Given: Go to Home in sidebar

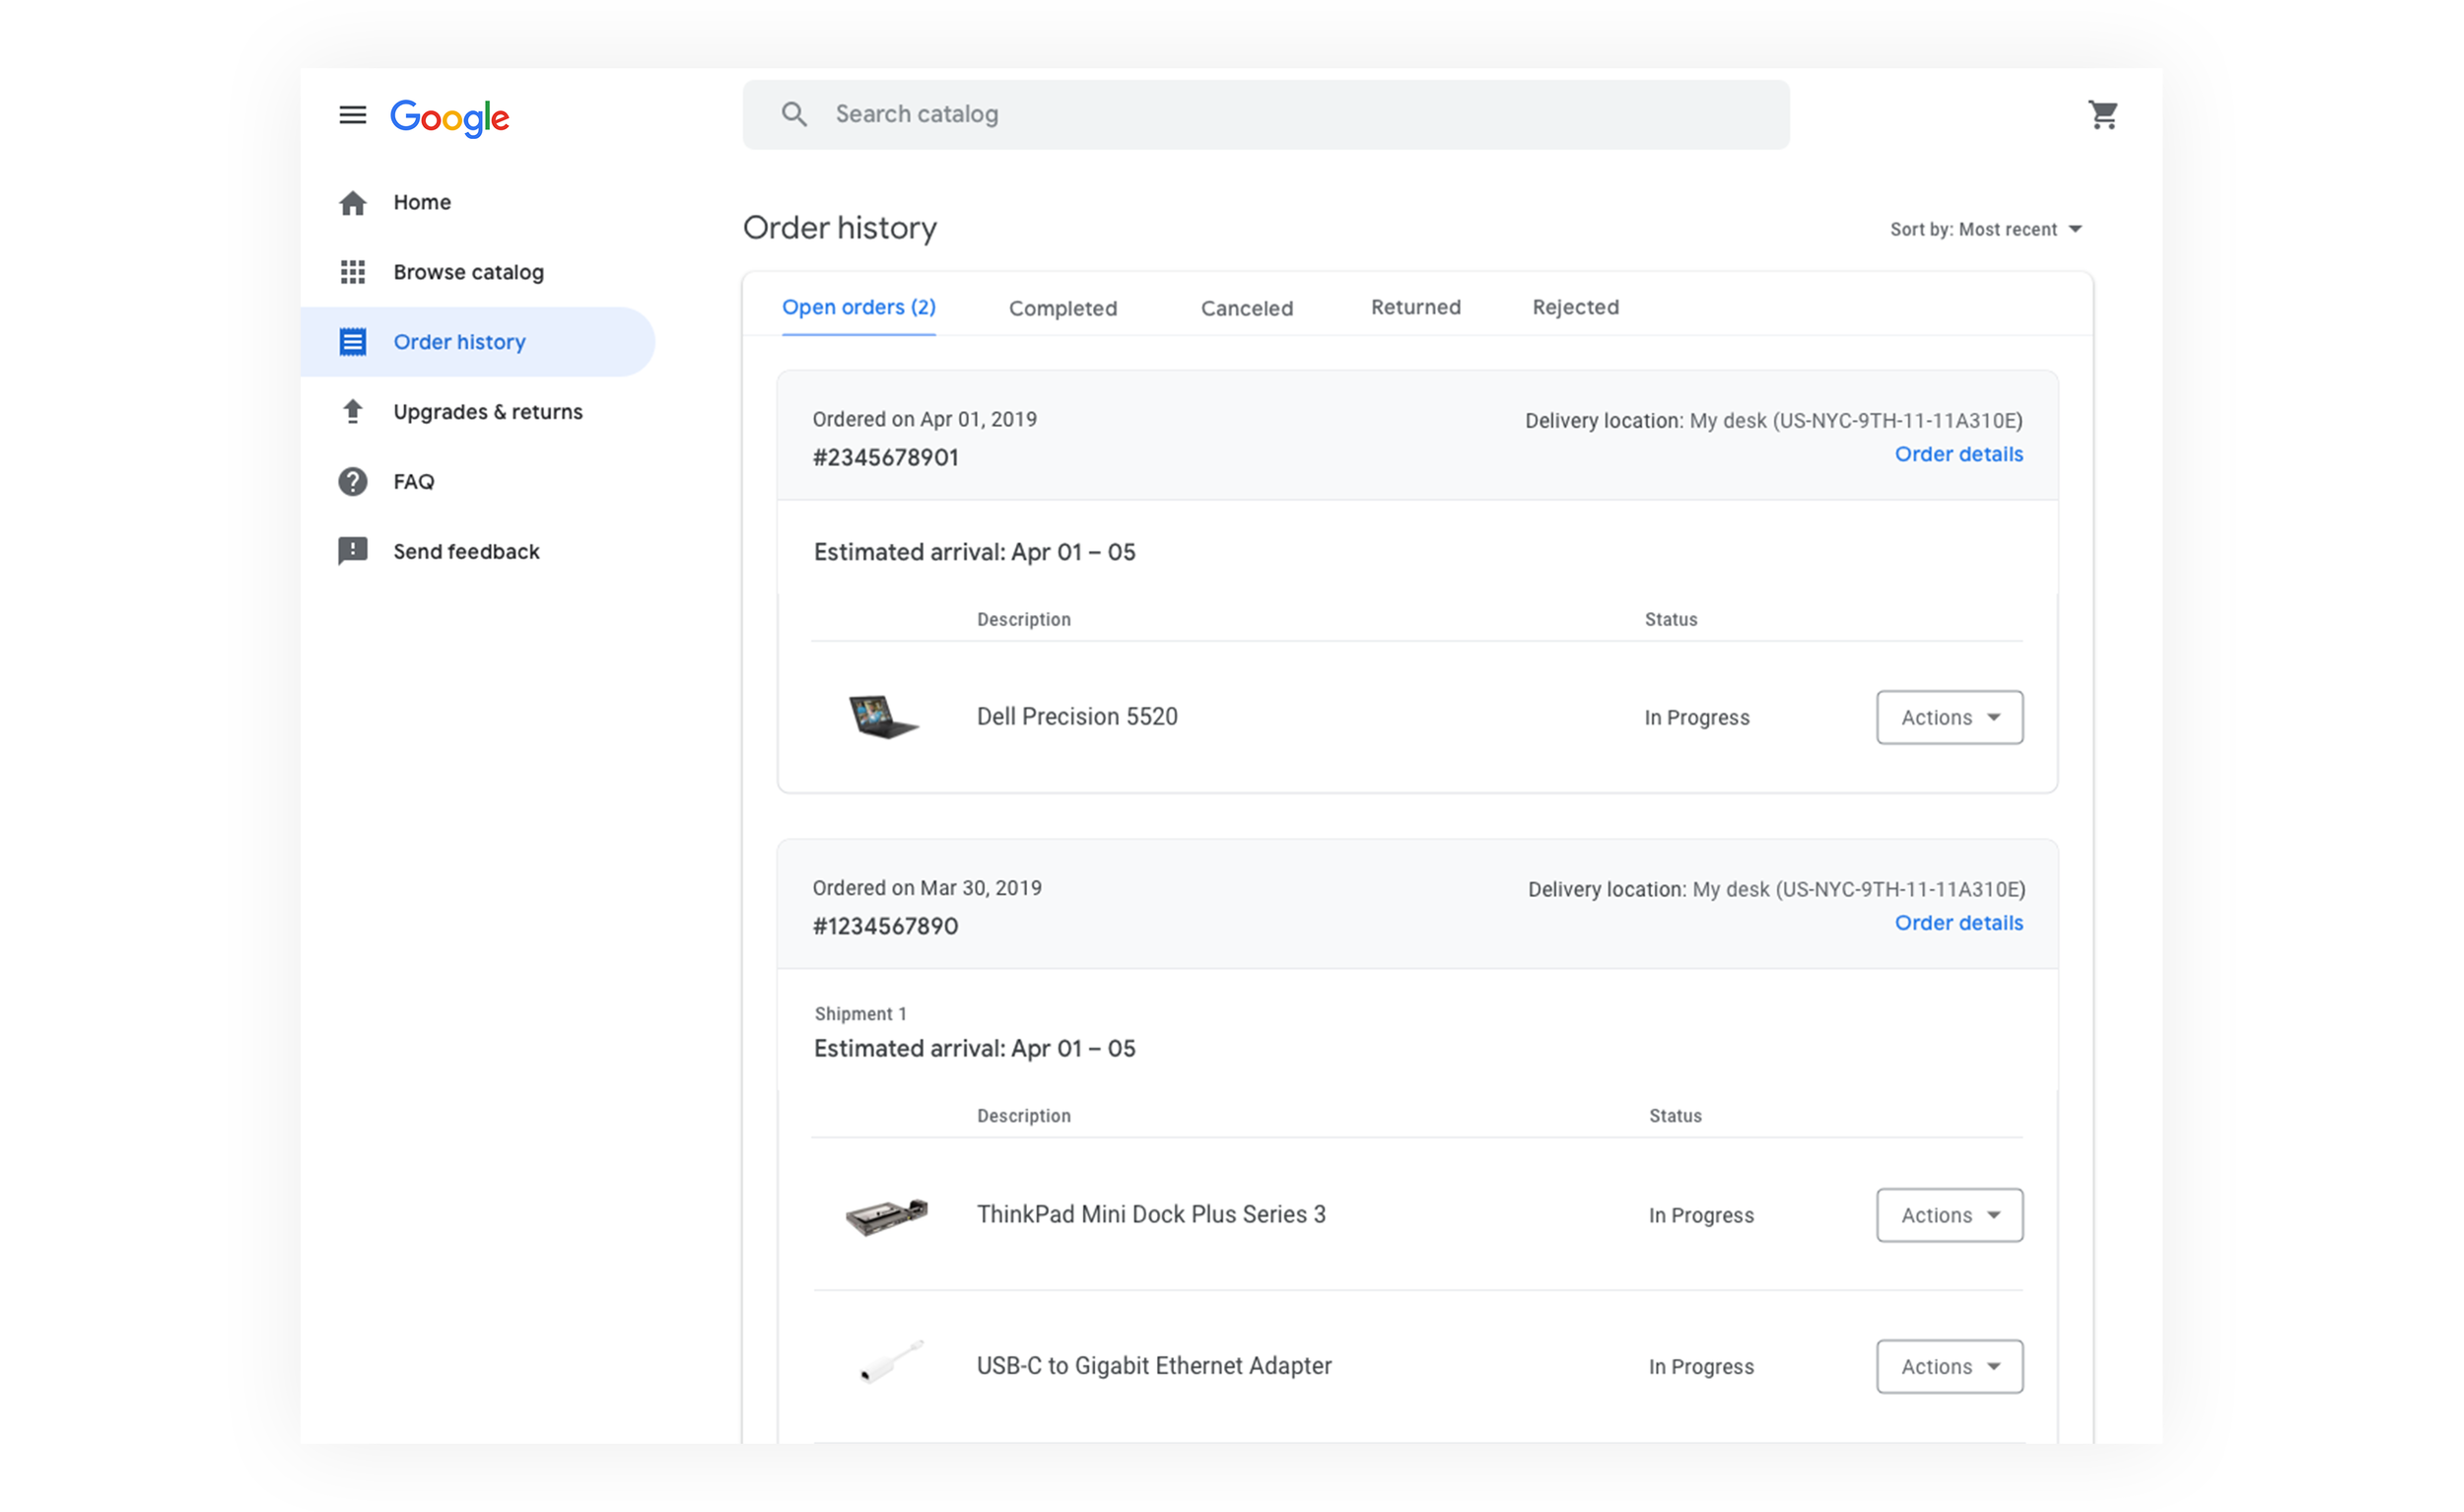Looking at the screenshot, I should click(421, 202).
